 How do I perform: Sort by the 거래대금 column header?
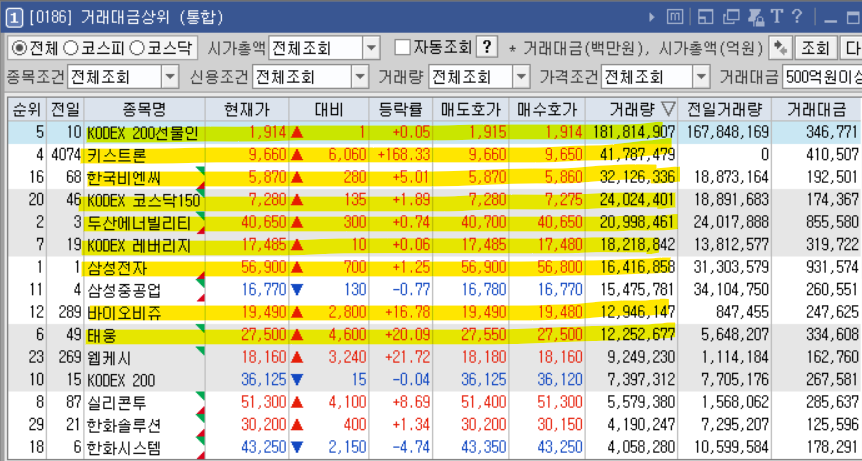click(816, 109)
